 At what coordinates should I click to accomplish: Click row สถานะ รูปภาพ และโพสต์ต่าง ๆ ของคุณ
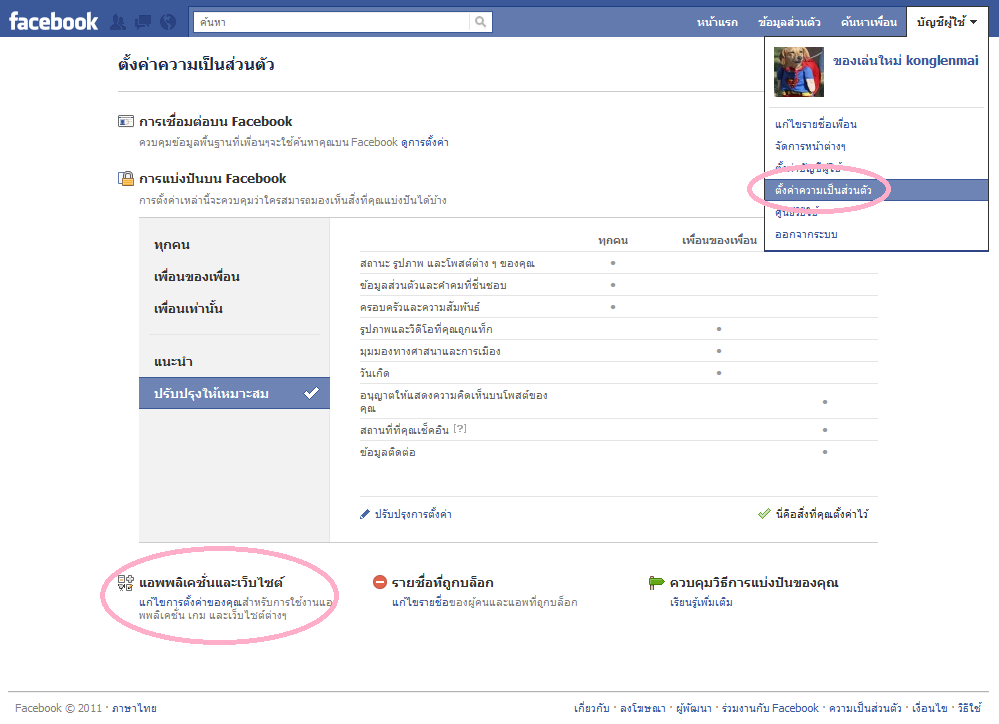click(x=619, y=263)
